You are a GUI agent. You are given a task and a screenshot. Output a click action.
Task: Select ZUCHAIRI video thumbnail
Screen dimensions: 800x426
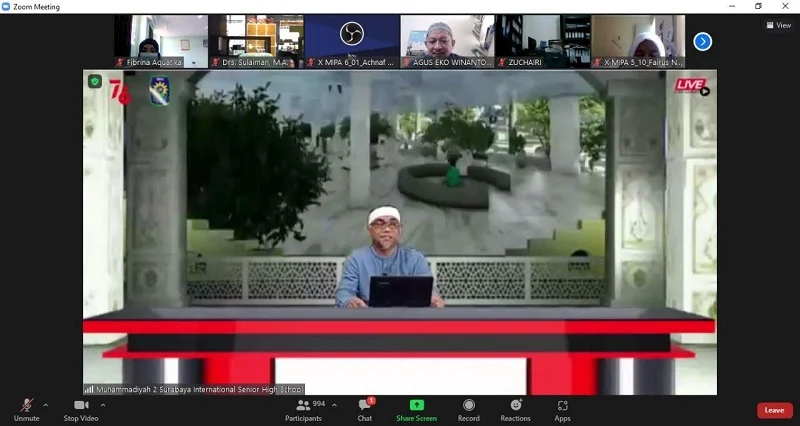[543, 41]
